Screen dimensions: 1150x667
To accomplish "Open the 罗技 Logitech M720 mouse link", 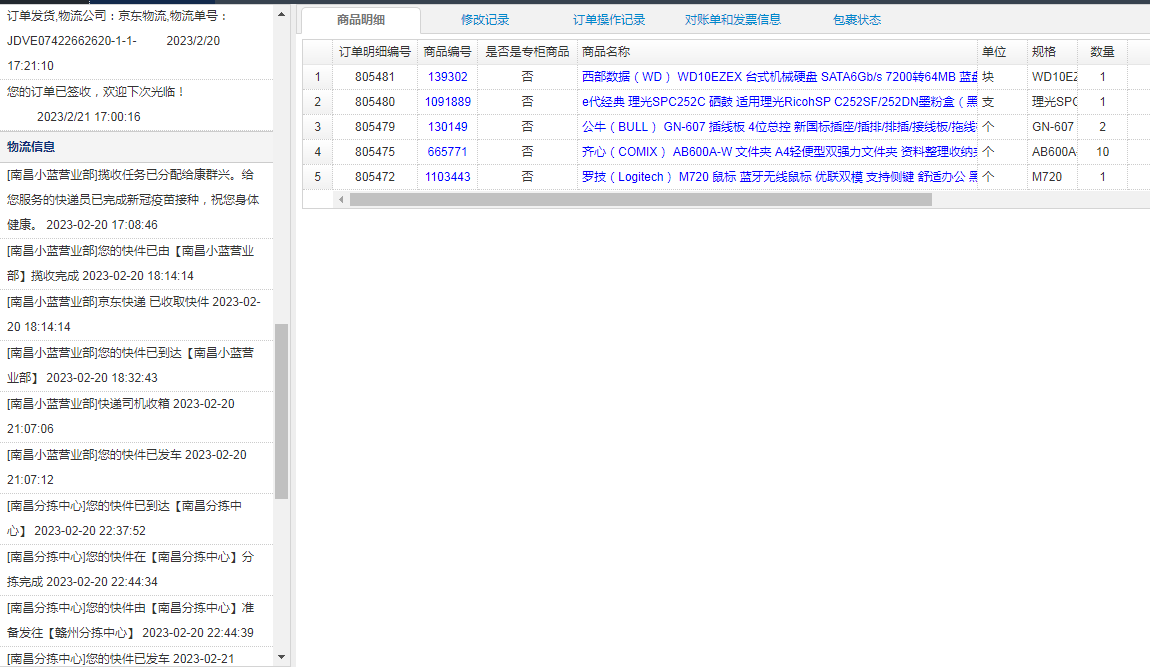I will pos(779,177).
